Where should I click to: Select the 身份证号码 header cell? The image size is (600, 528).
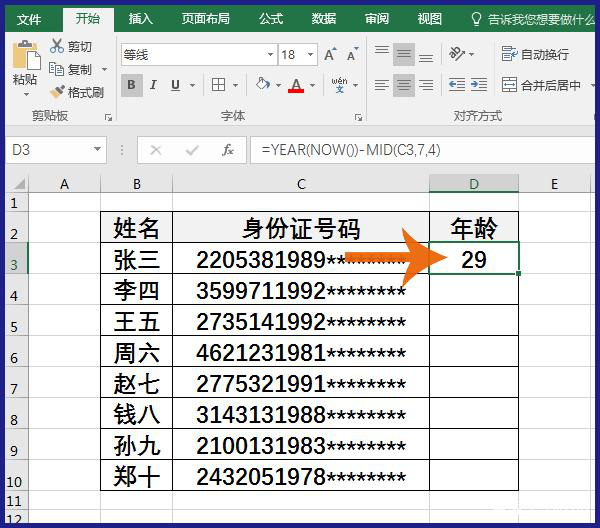(x=301, y=227)
